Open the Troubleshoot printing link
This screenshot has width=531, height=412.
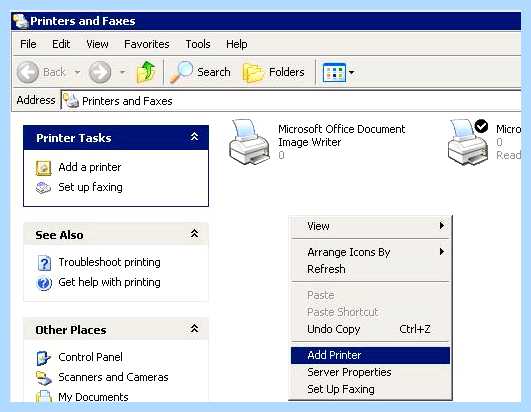pyautogui.click(x=109, y=262)
